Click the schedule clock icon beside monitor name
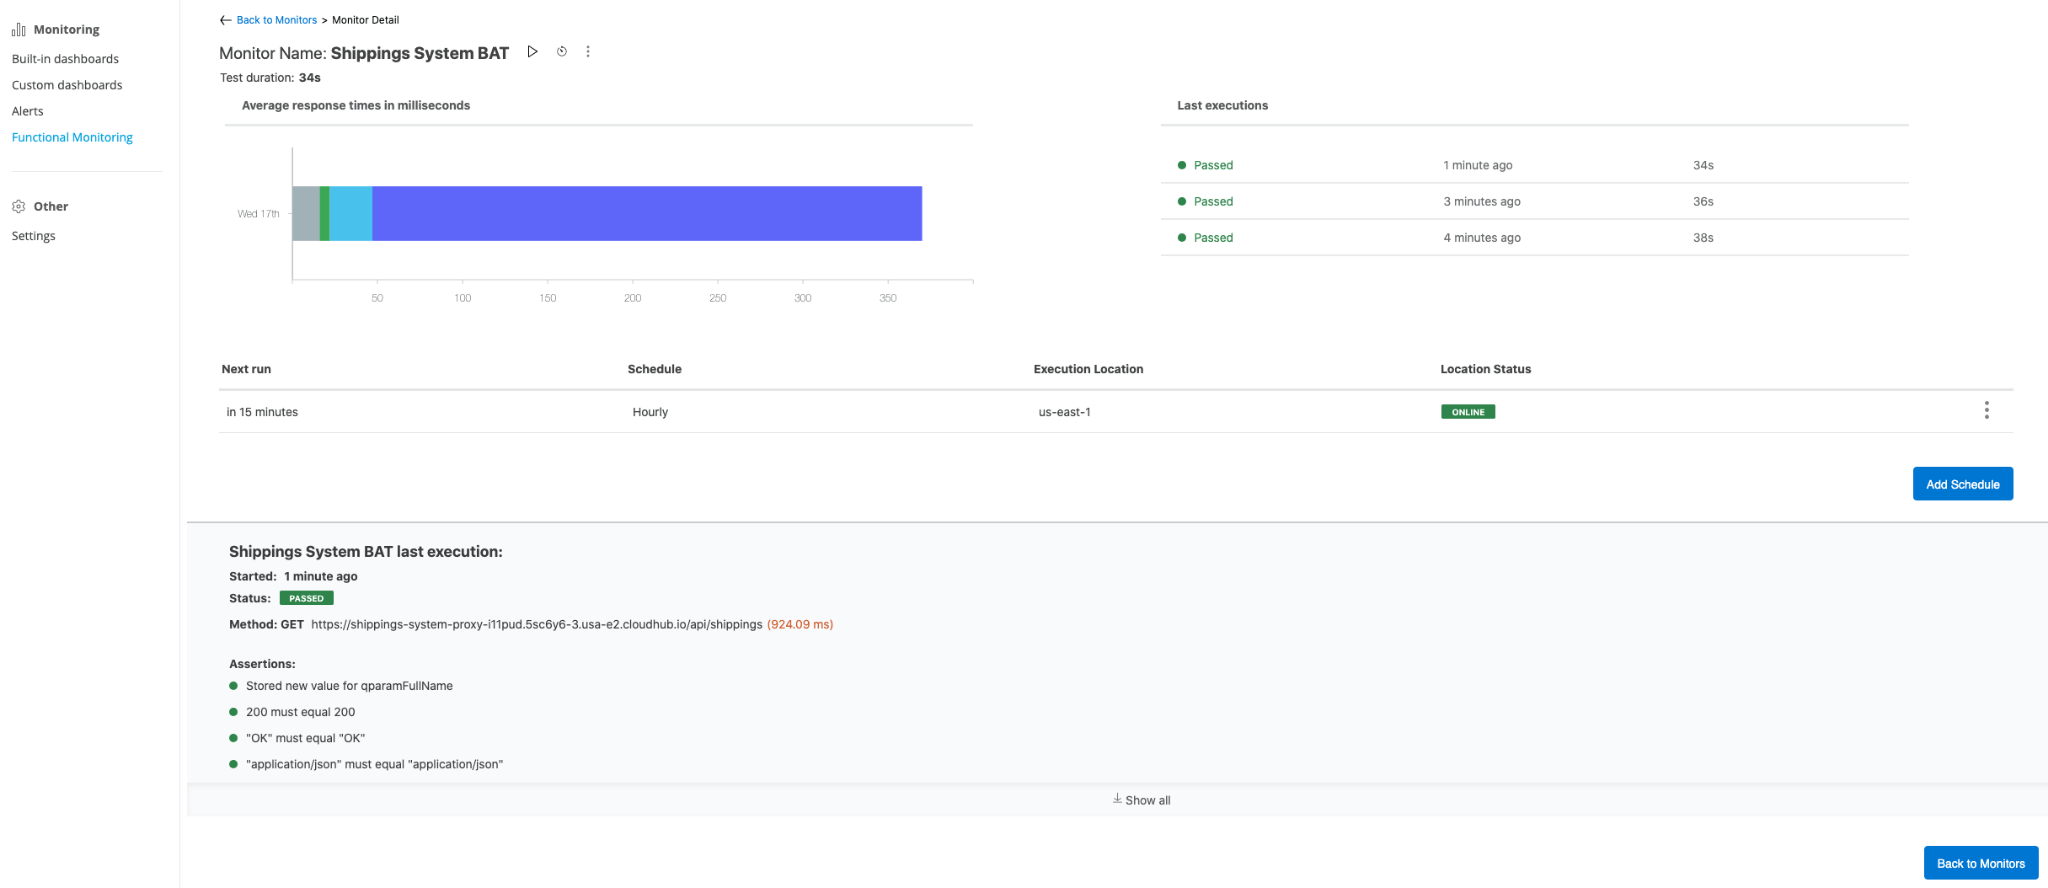The height and width of the screenshot is (888, 2048). click(x=562, y=52)
